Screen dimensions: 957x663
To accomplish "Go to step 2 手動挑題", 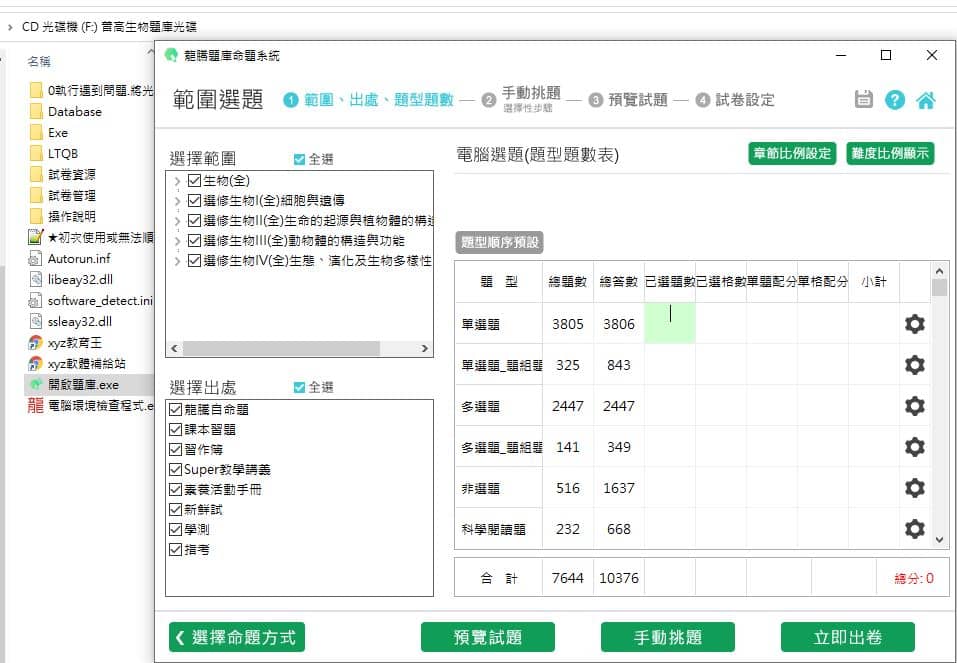I will pos(521,99).
